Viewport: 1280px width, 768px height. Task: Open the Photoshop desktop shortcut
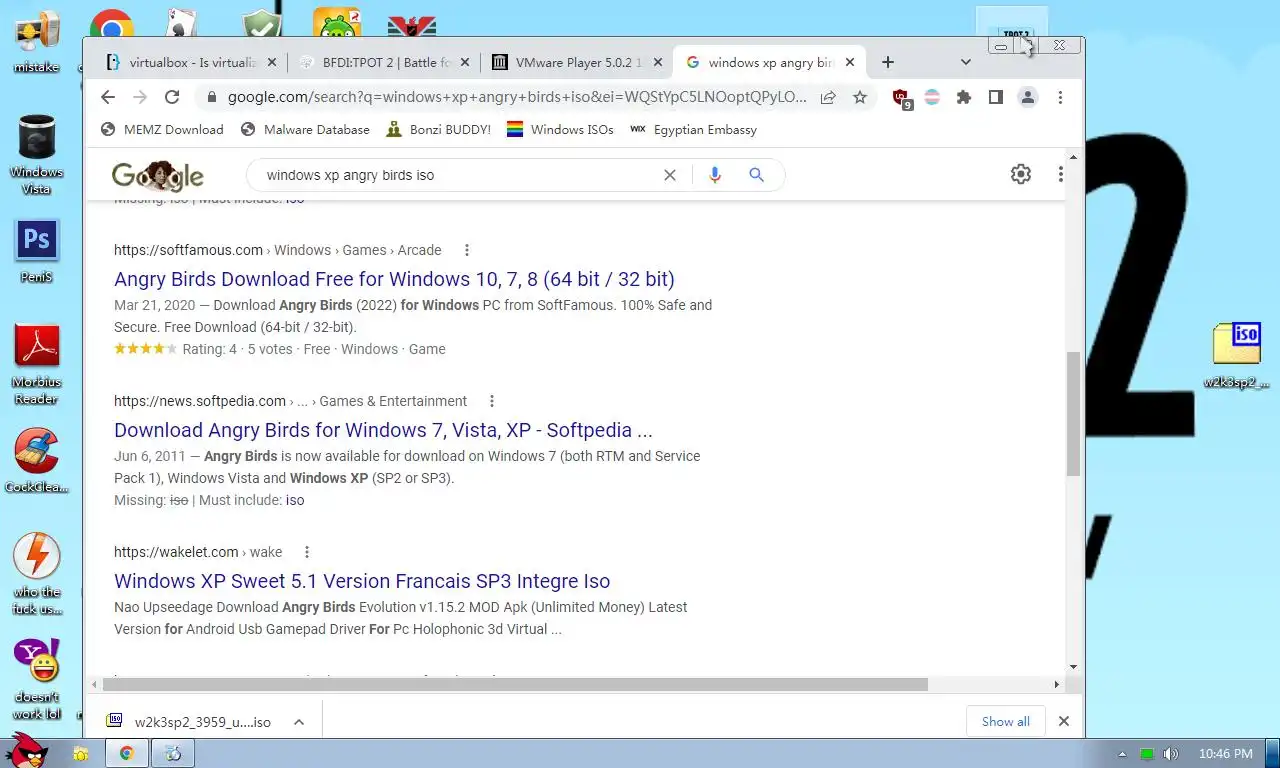[x=37, y=251]
